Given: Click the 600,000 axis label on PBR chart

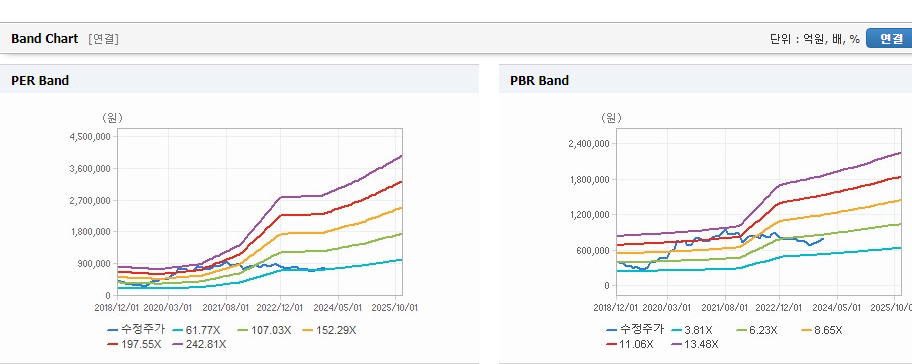Looking at the screenshot, I should pos(594,250).
